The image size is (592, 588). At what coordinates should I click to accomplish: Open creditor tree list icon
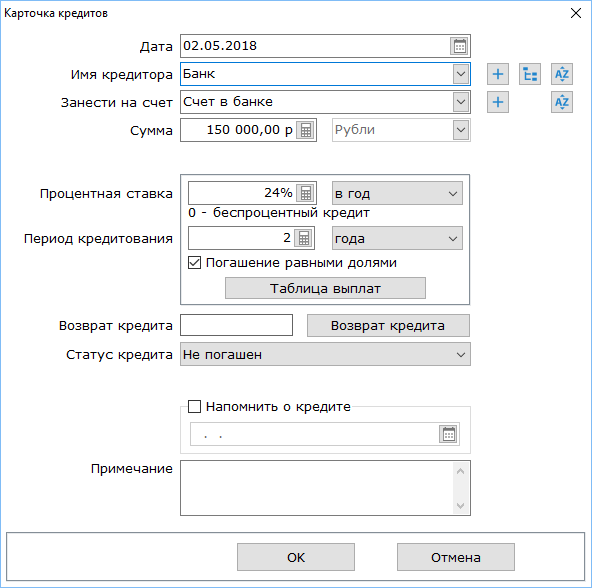click(x=530, y=74)
